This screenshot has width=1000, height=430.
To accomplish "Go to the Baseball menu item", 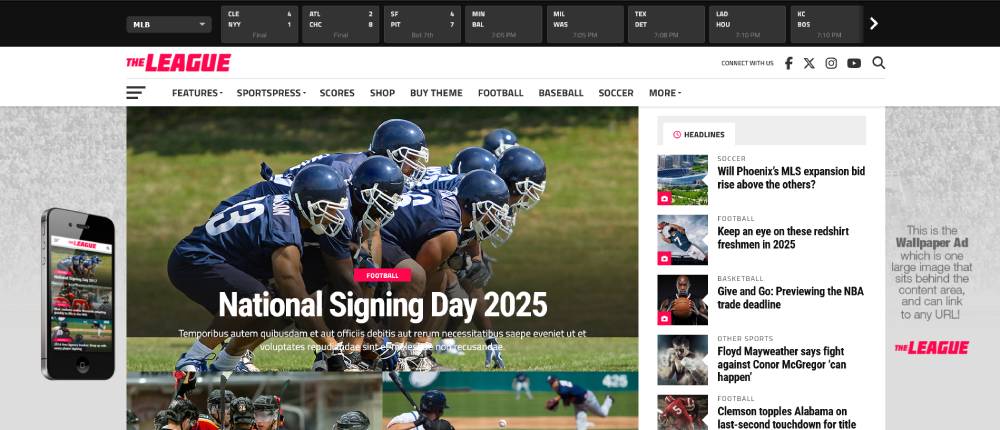I will pyautogui.click(x=561, y=93).
